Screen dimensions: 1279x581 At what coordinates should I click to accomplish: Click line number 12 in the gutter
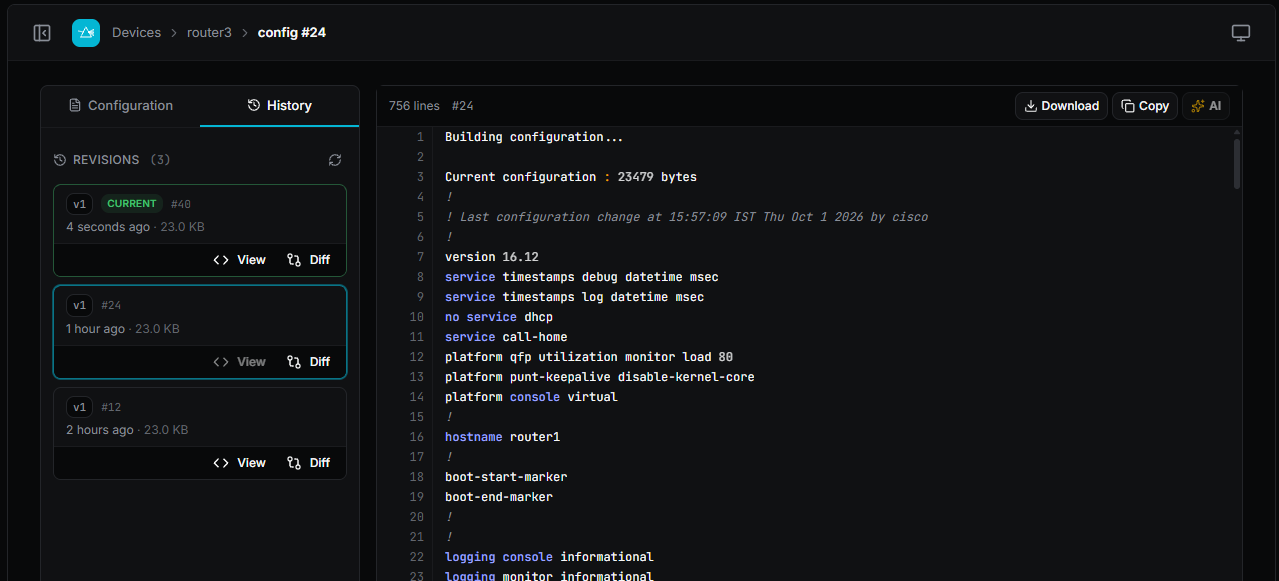417,357
